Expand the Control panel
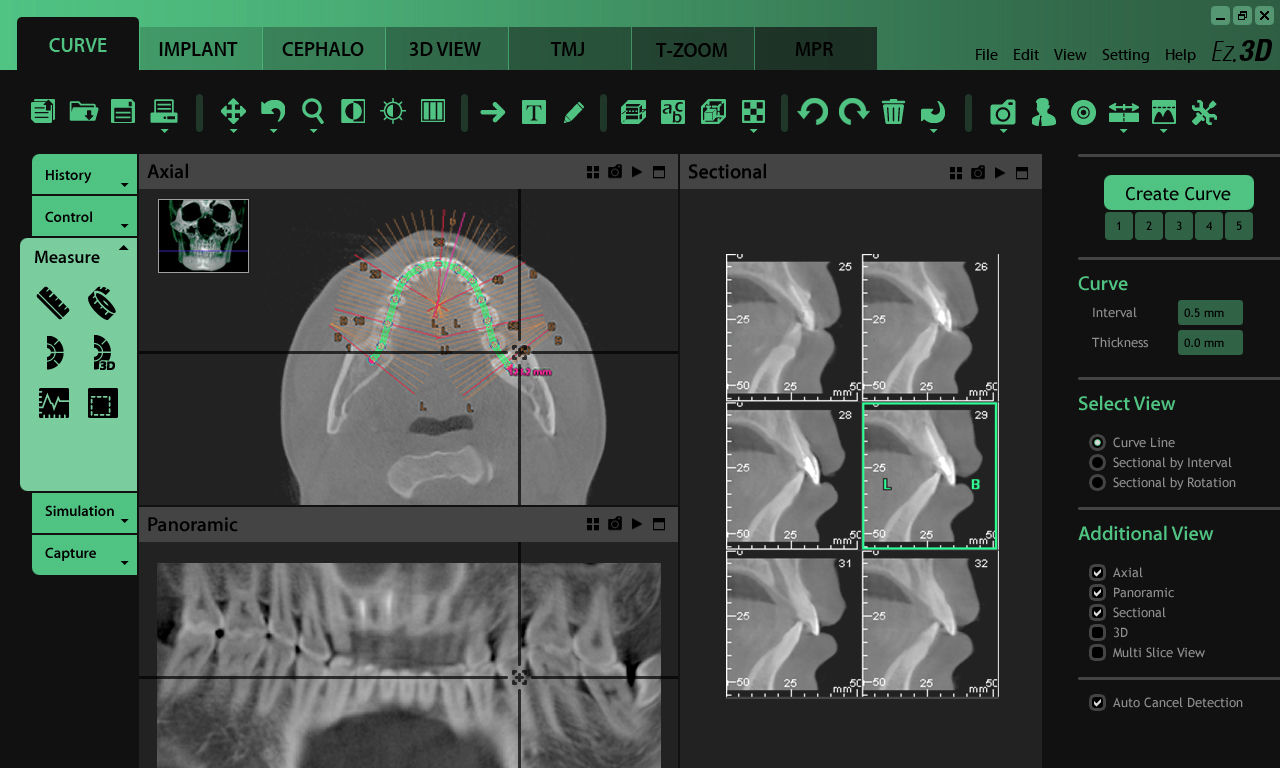 84,217
